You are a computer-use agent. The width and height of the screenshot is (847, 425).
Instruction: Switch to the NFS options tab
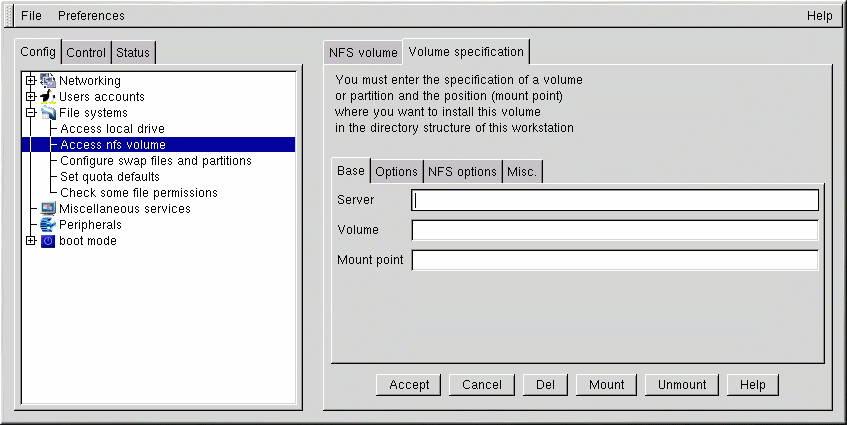pos(462,172)
